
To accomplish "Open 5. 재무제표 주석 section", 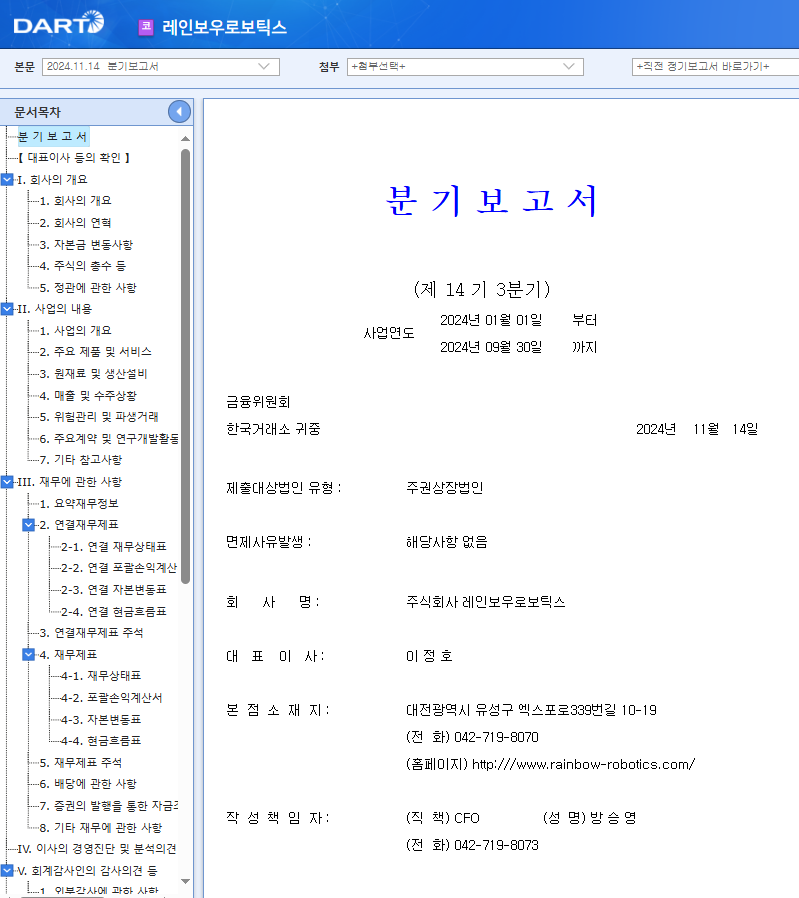I will 81,763.
